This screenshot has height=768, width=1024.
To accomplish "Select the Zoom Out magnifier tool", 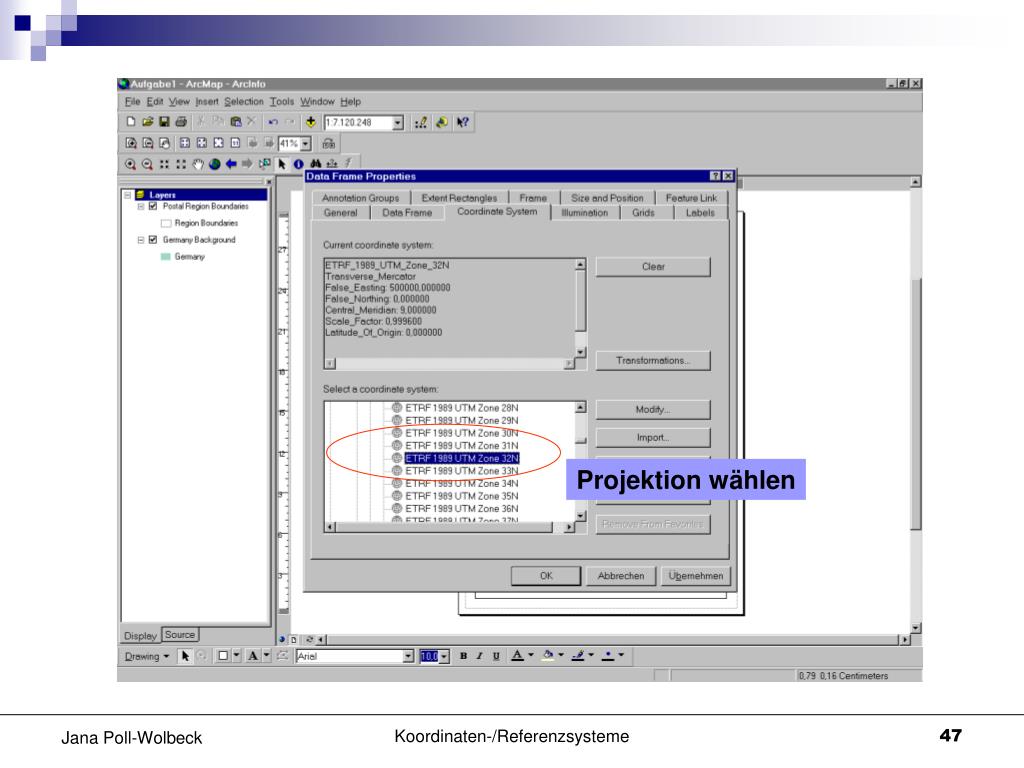I will click(x=148, y=164).
